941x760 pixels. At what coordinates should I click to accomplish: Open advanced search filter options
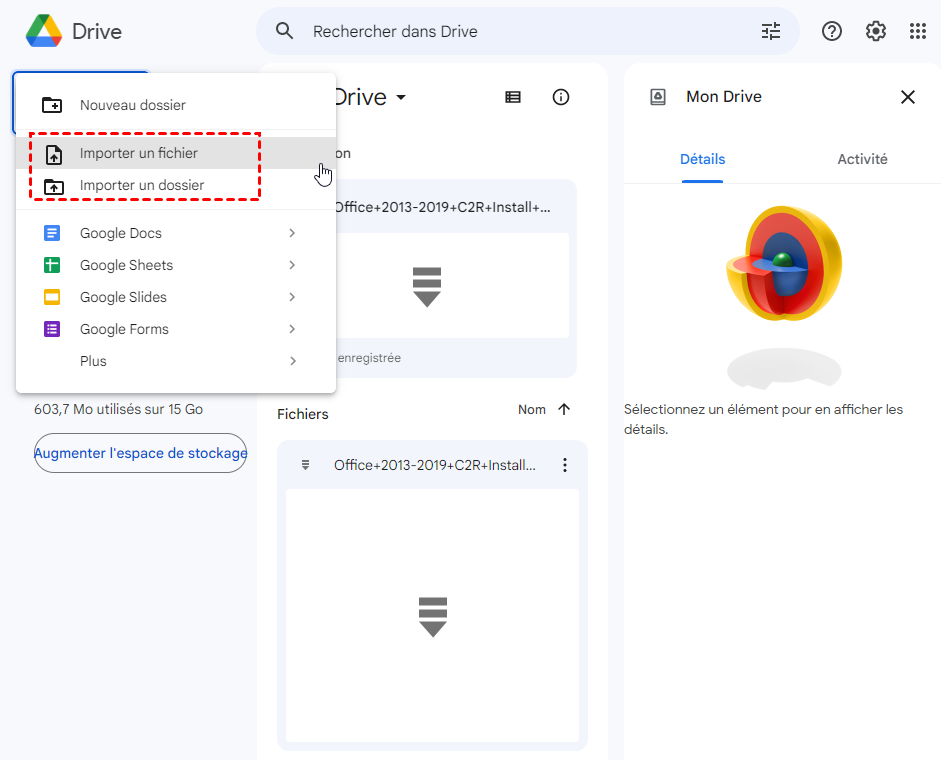pos(771,31)
